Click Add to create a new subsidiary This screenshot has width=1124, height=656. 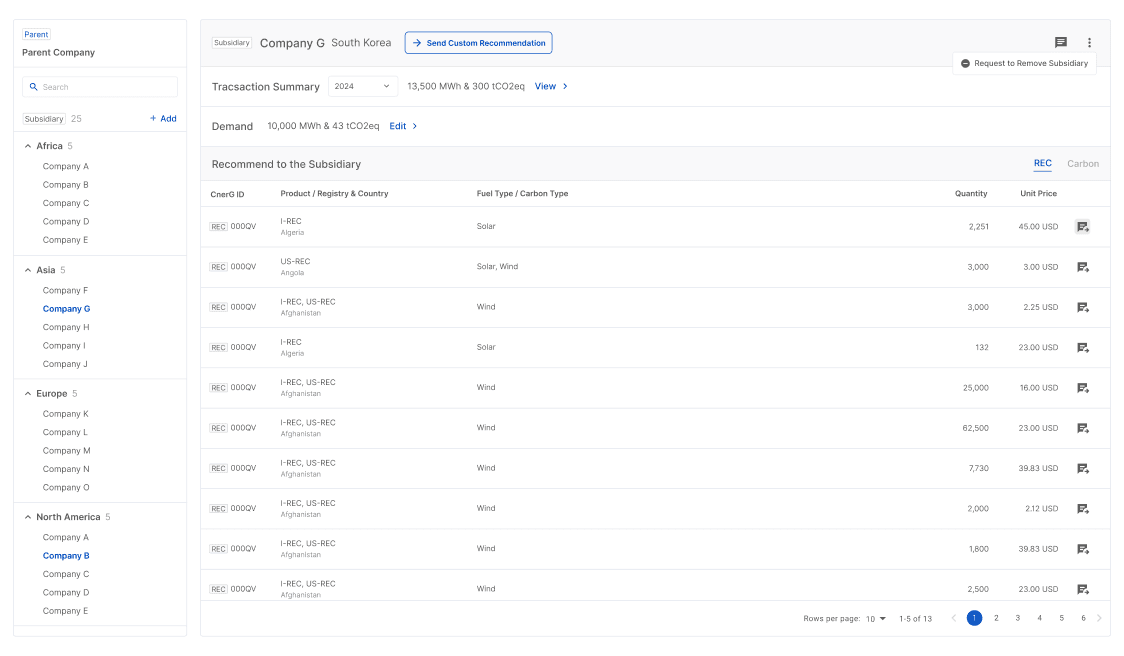click(162, 118)
